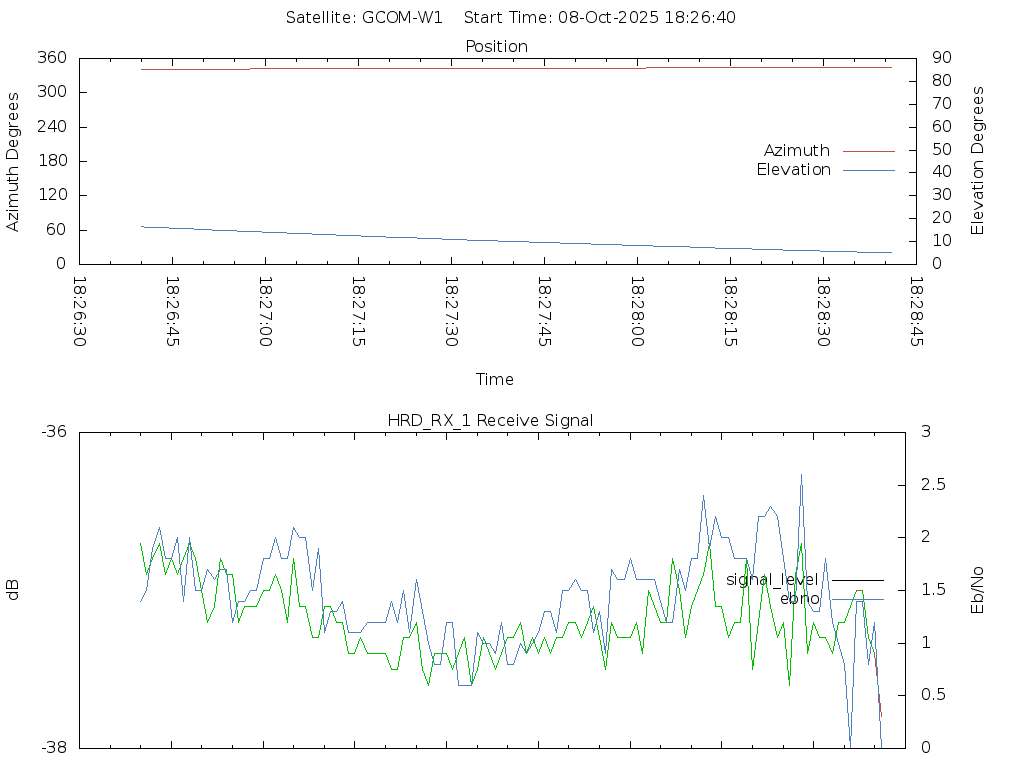Select the 18:26:30 time tick label
Image resolution: width=1024 pixels, height=768 pixels.
pyautogui.click(x=80, y=311)
